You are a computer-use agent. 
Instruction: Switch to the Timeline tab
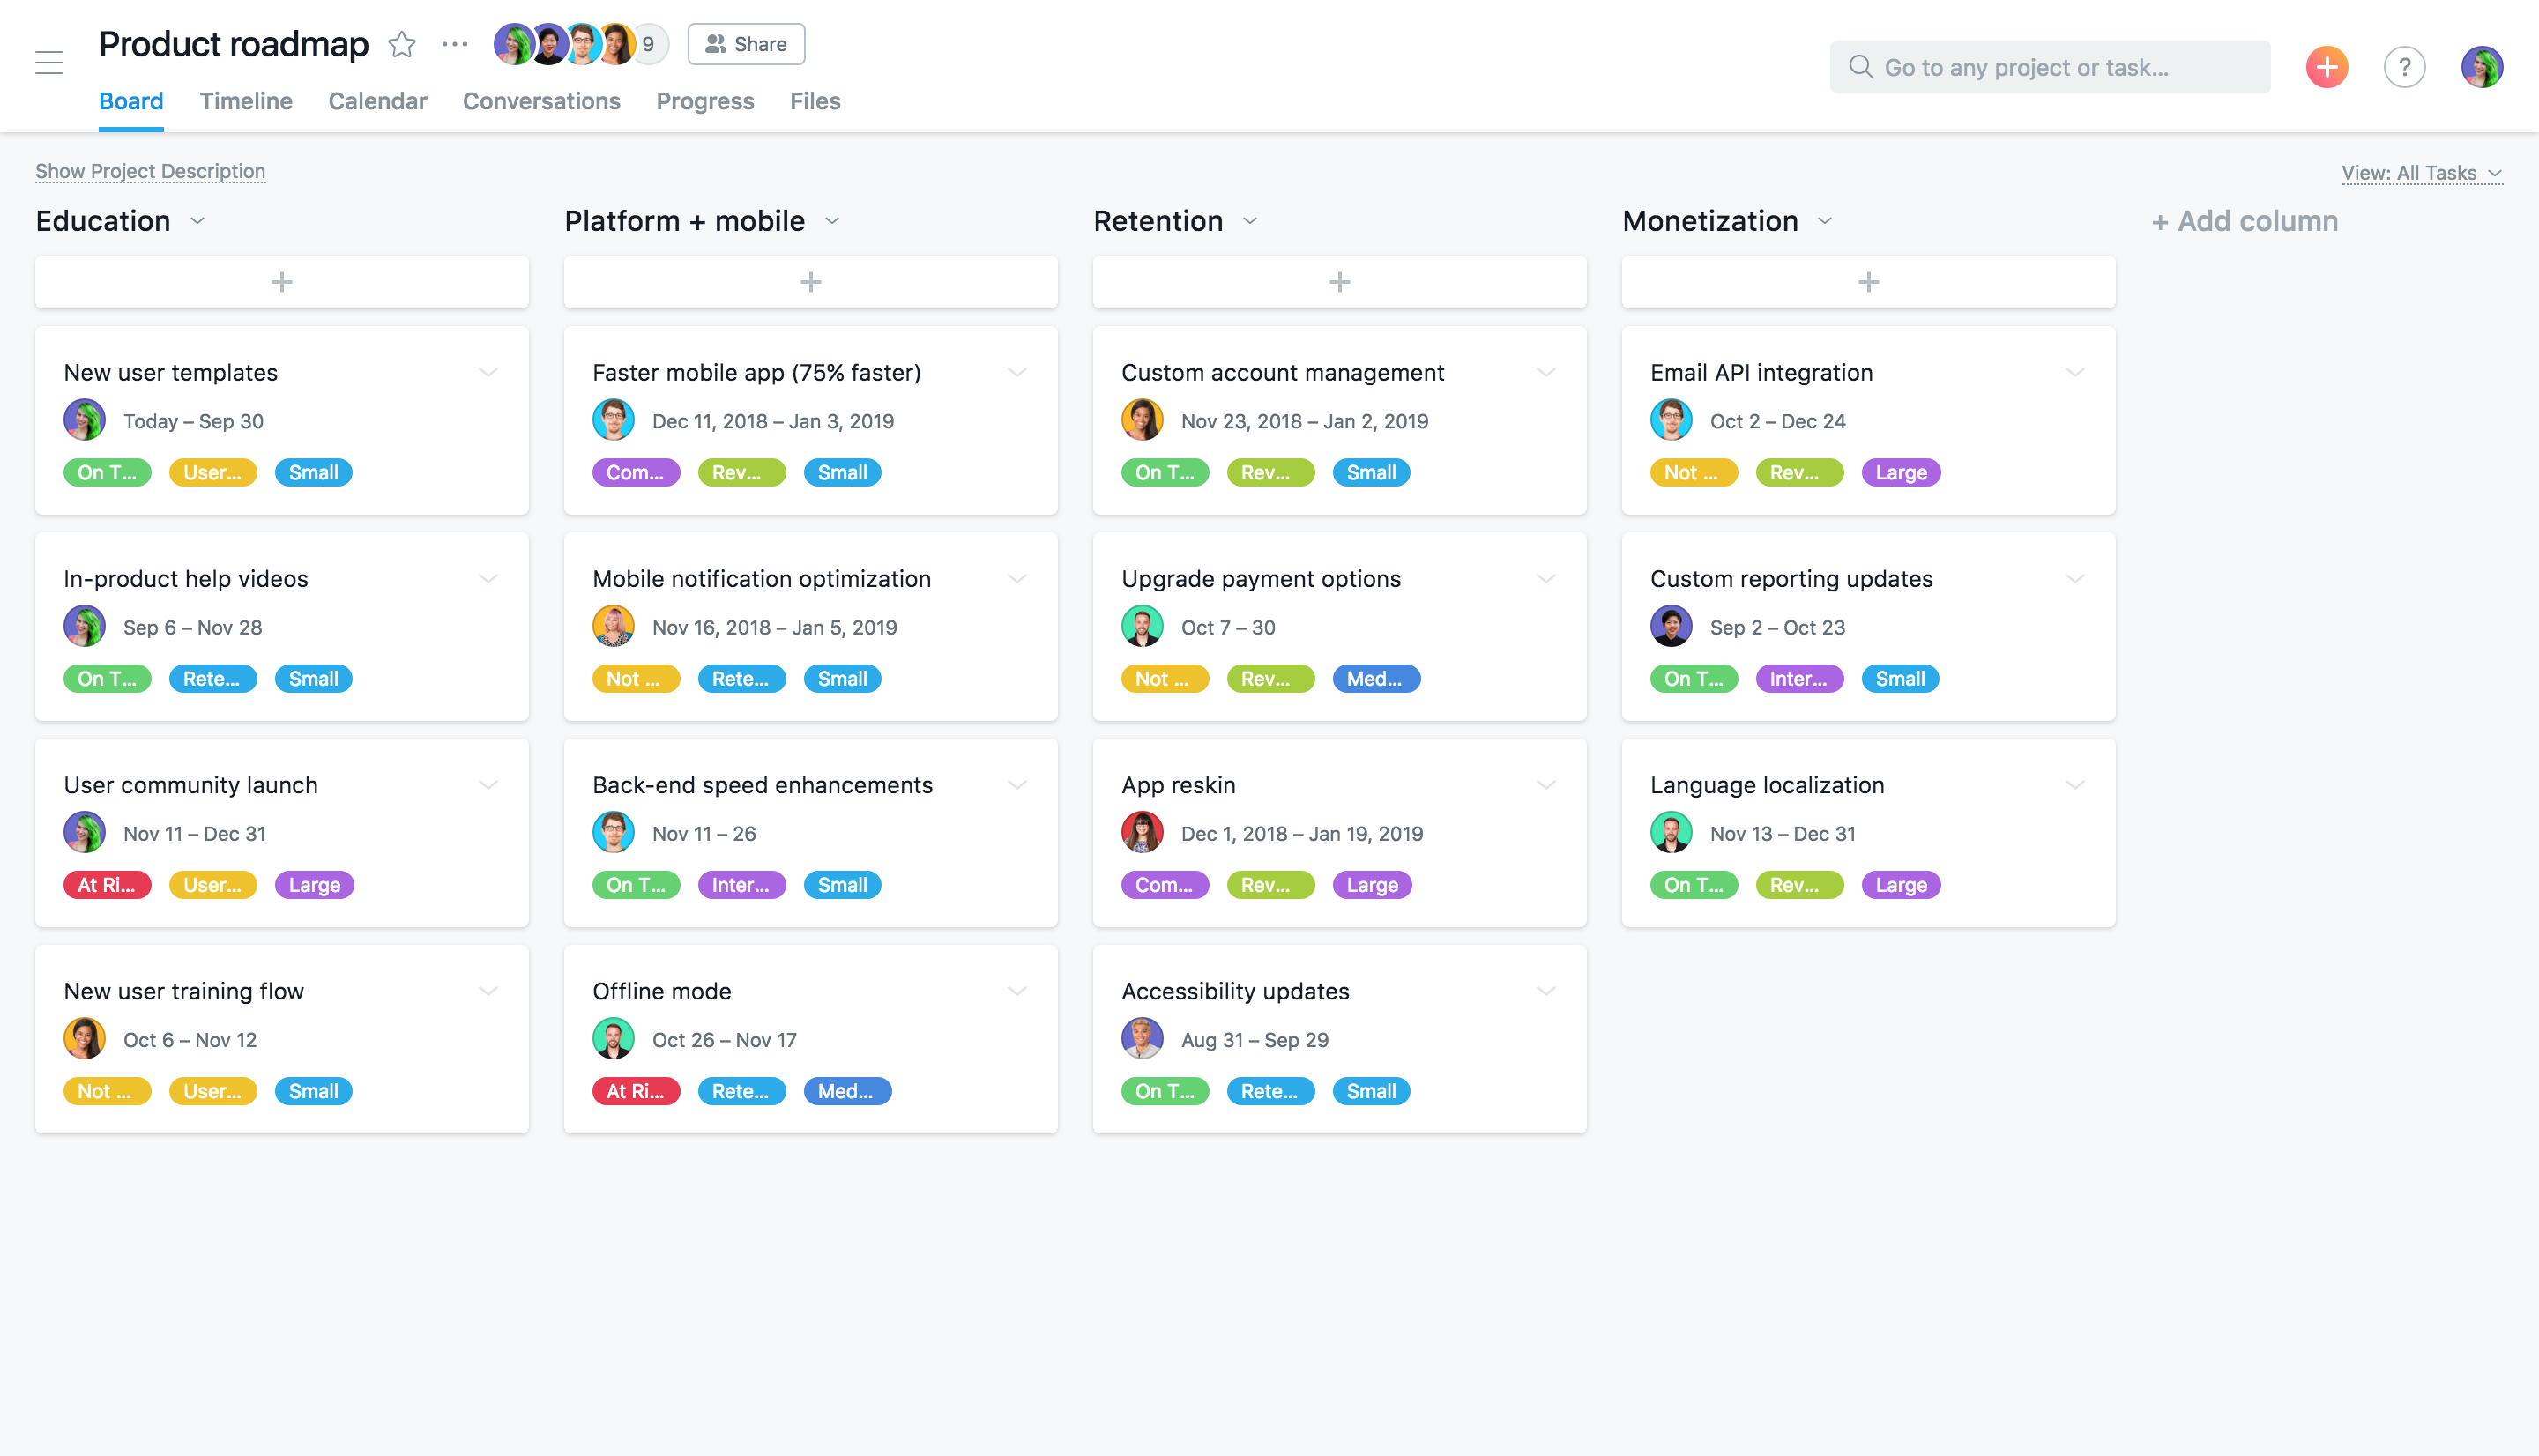coord(246,101)
